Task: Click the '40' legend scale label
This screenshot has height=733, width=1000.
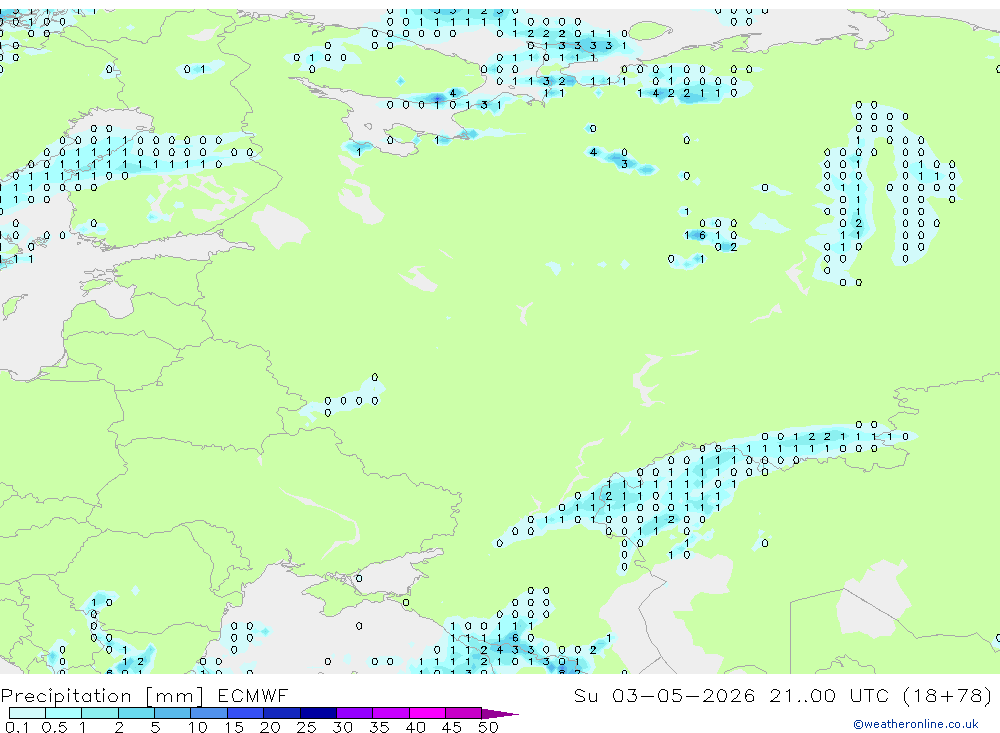Action: tap(415, 727)
